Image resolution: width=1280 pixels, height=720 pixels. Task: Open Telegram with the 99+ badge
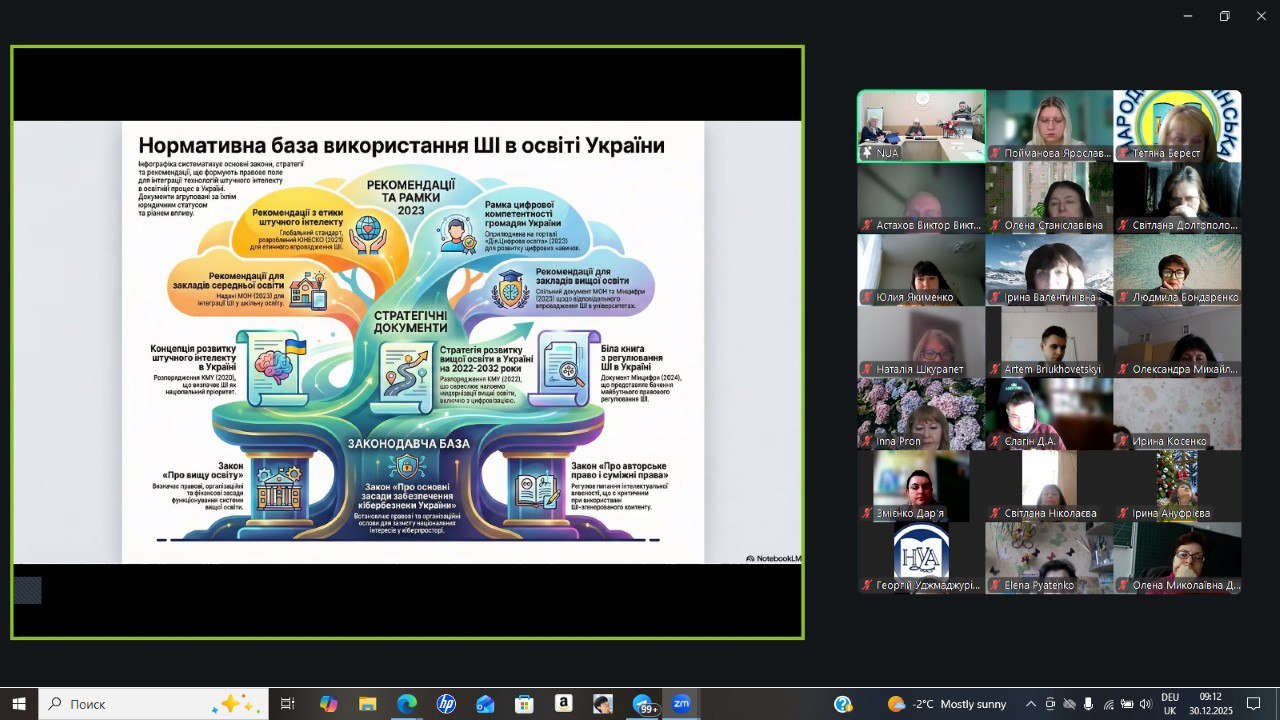(x=643, y=704)
